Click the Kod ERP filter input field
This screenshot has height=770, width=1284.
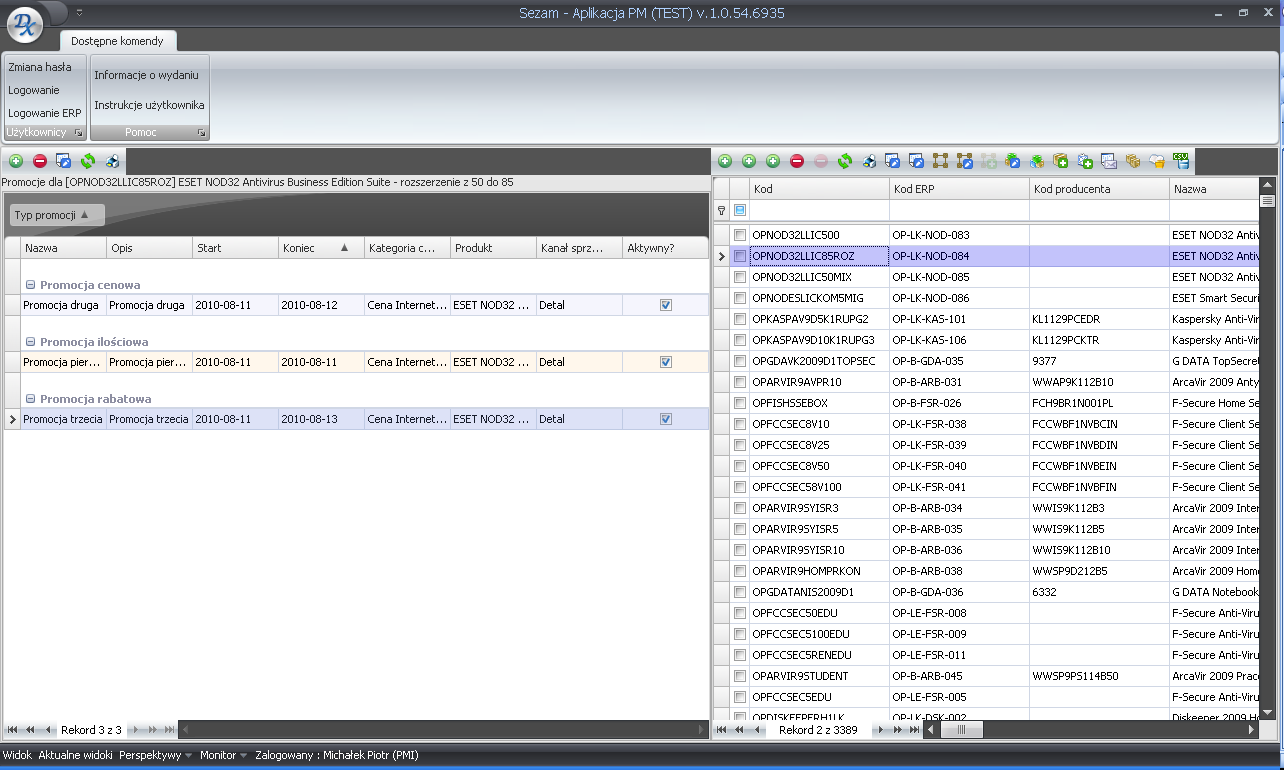[959, 210]
